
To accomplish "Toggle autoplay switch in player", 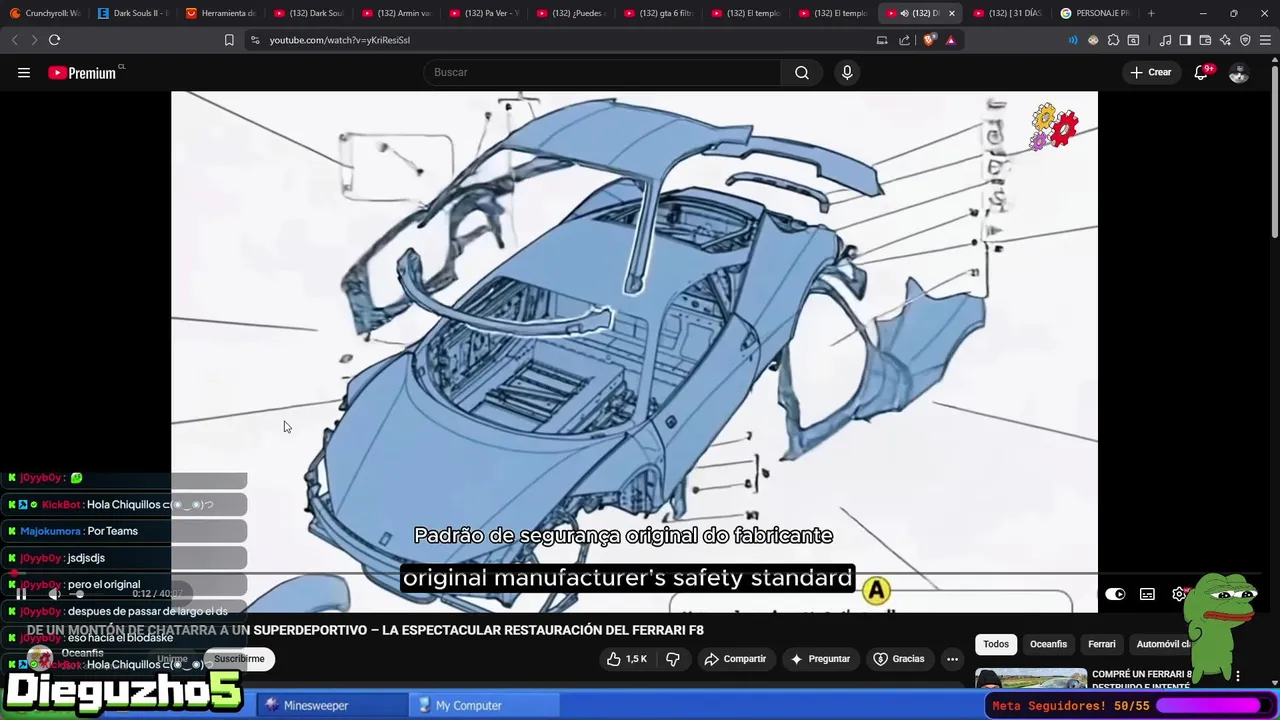I will [x=1115, y=594].
